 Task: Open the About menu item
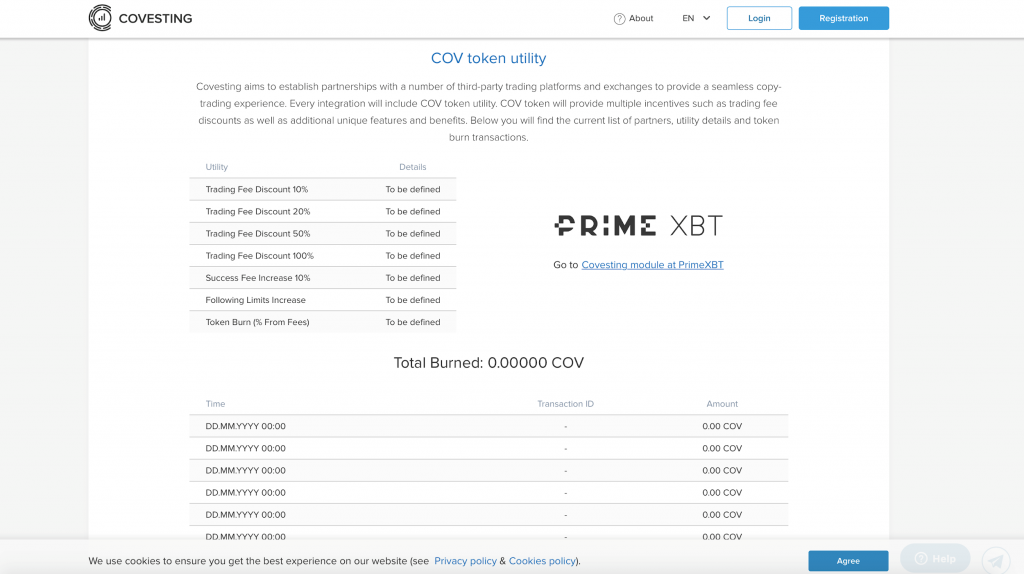(633, 18)
